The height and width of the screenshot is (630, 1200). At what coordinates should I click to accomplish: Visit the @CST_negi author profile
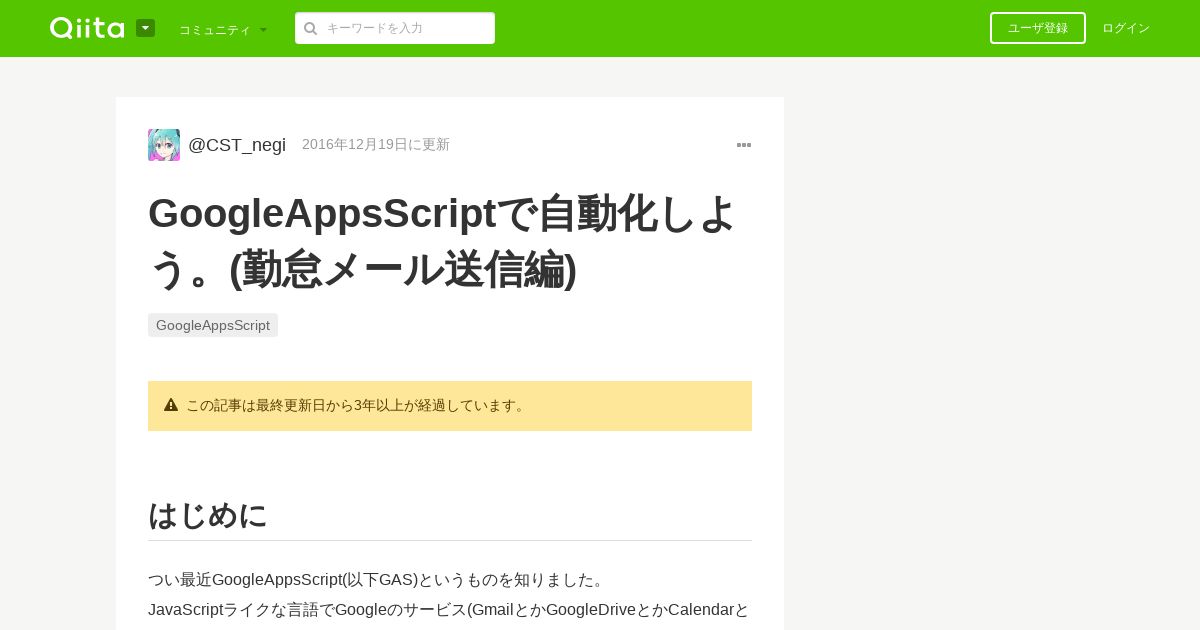[237, 145]
